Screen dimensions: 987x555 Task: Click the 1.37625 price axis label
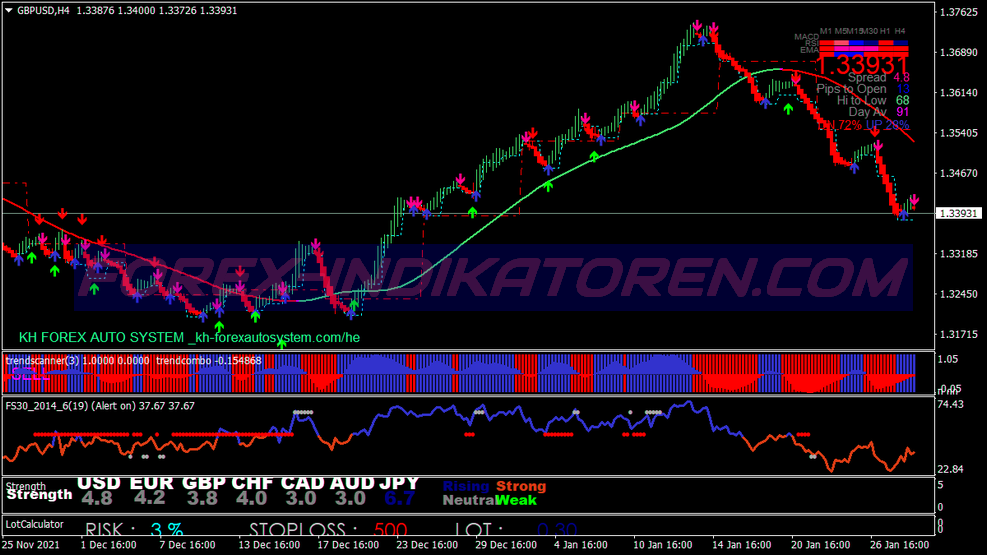(958, 12)
